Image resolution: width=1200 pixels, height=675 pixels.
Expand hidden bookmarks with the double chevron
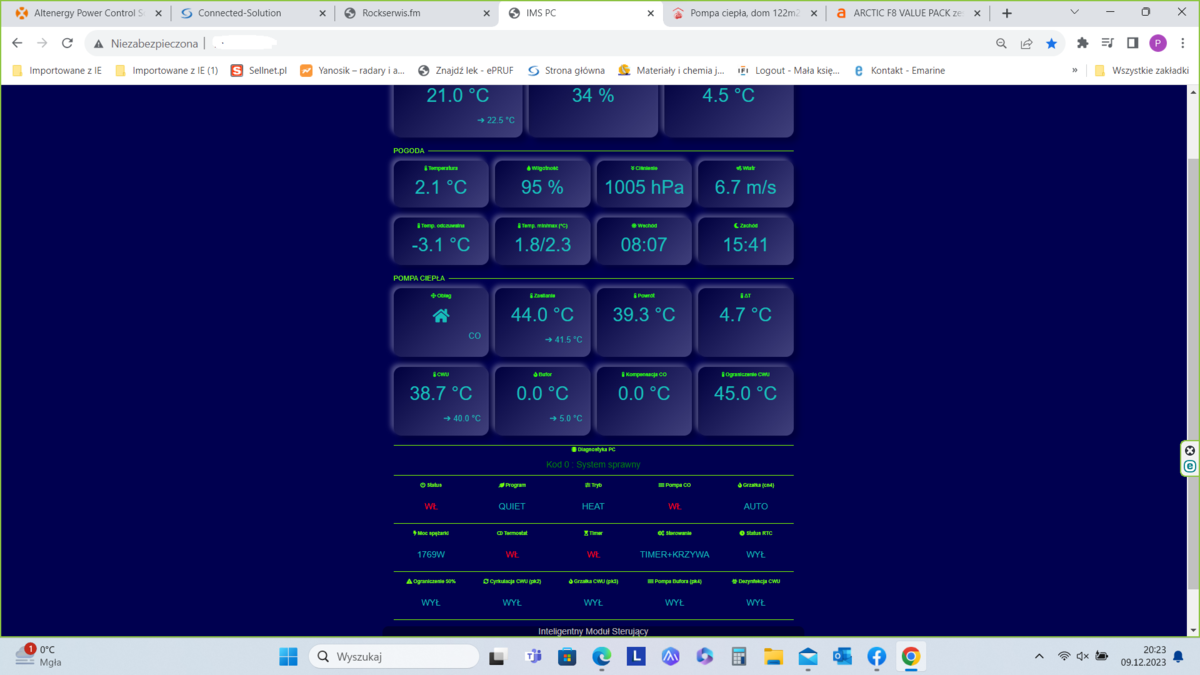[x=1075, y=71]
